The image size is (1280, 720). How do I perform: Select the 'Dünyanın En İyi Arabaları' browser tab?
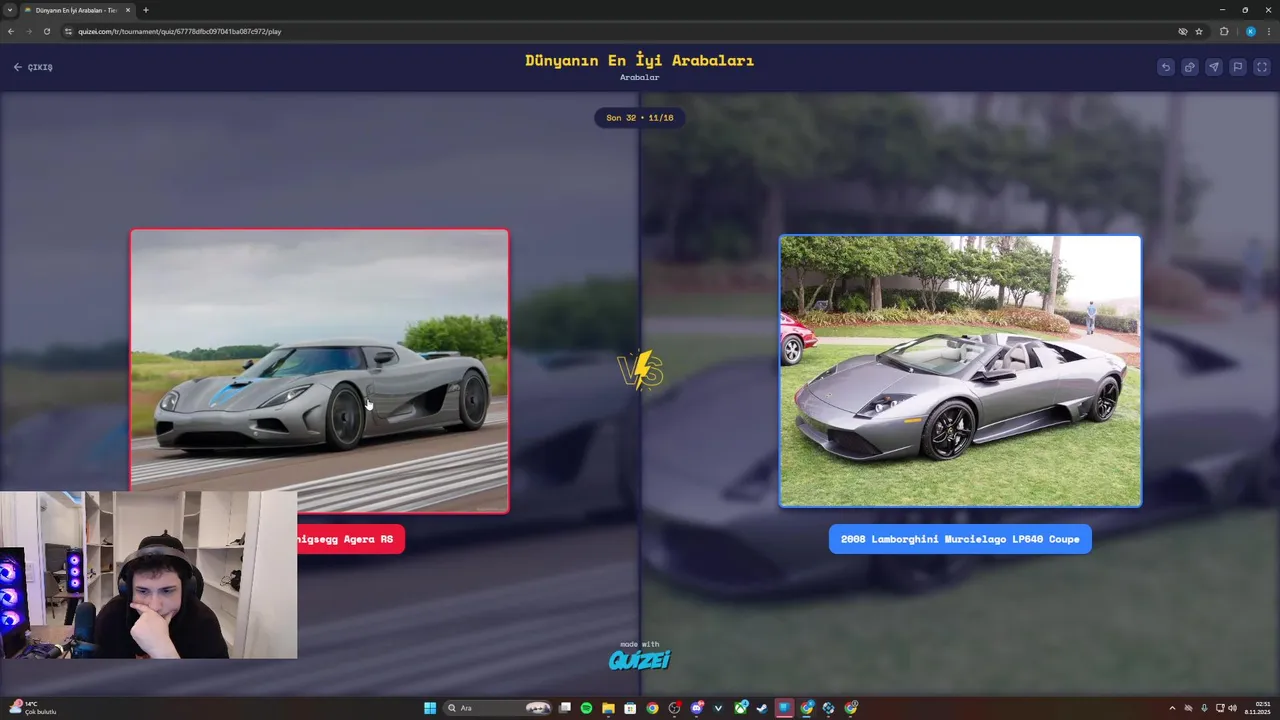click(x=78, y=10)
